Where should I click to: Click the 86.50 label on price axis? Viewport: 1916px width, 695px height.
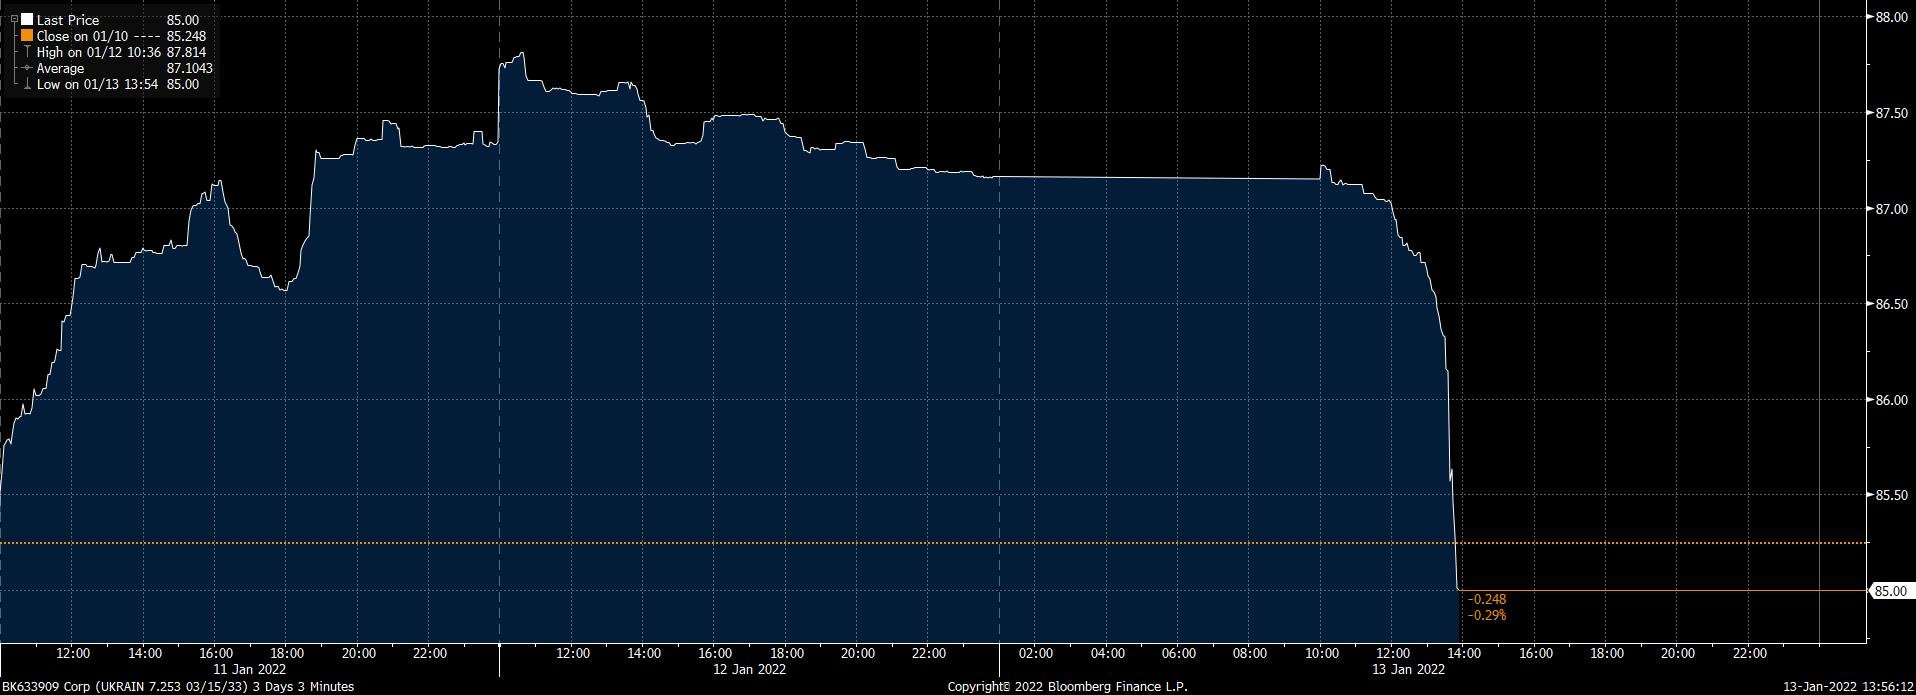1890,305
